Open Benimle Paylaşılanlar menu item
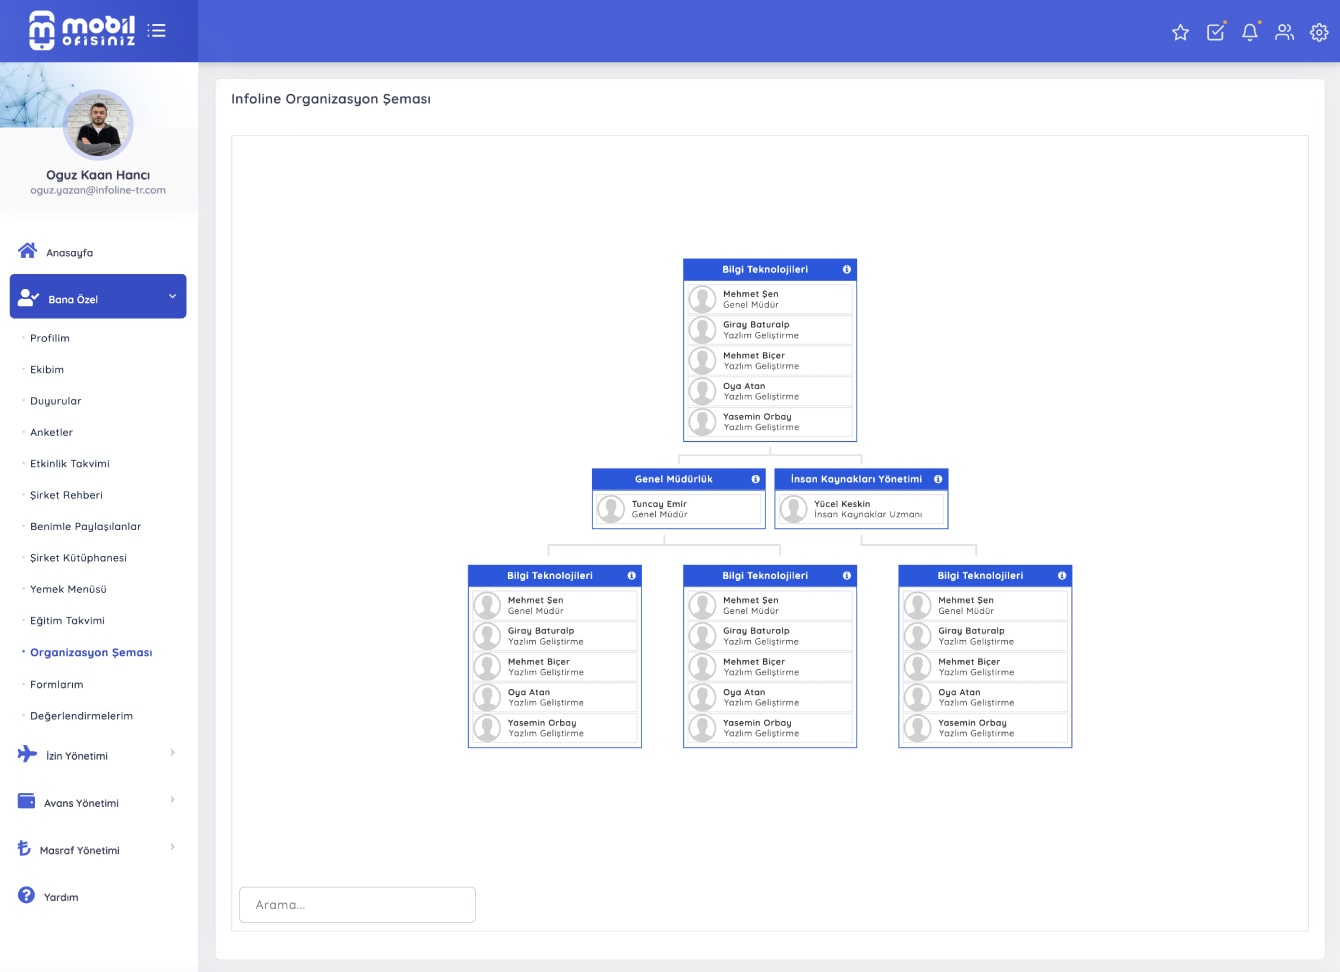Image resolution: width=1340 pixels, height=972 pixels. 86,526
